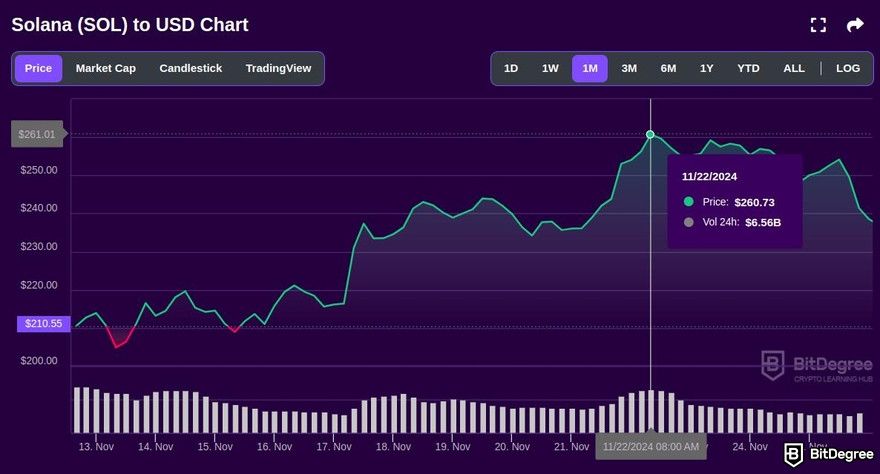Image resolution: width=880 pixels, height=474 pixels.
Task: Set chart range to 1Y
Action: [x=707, y=68]
